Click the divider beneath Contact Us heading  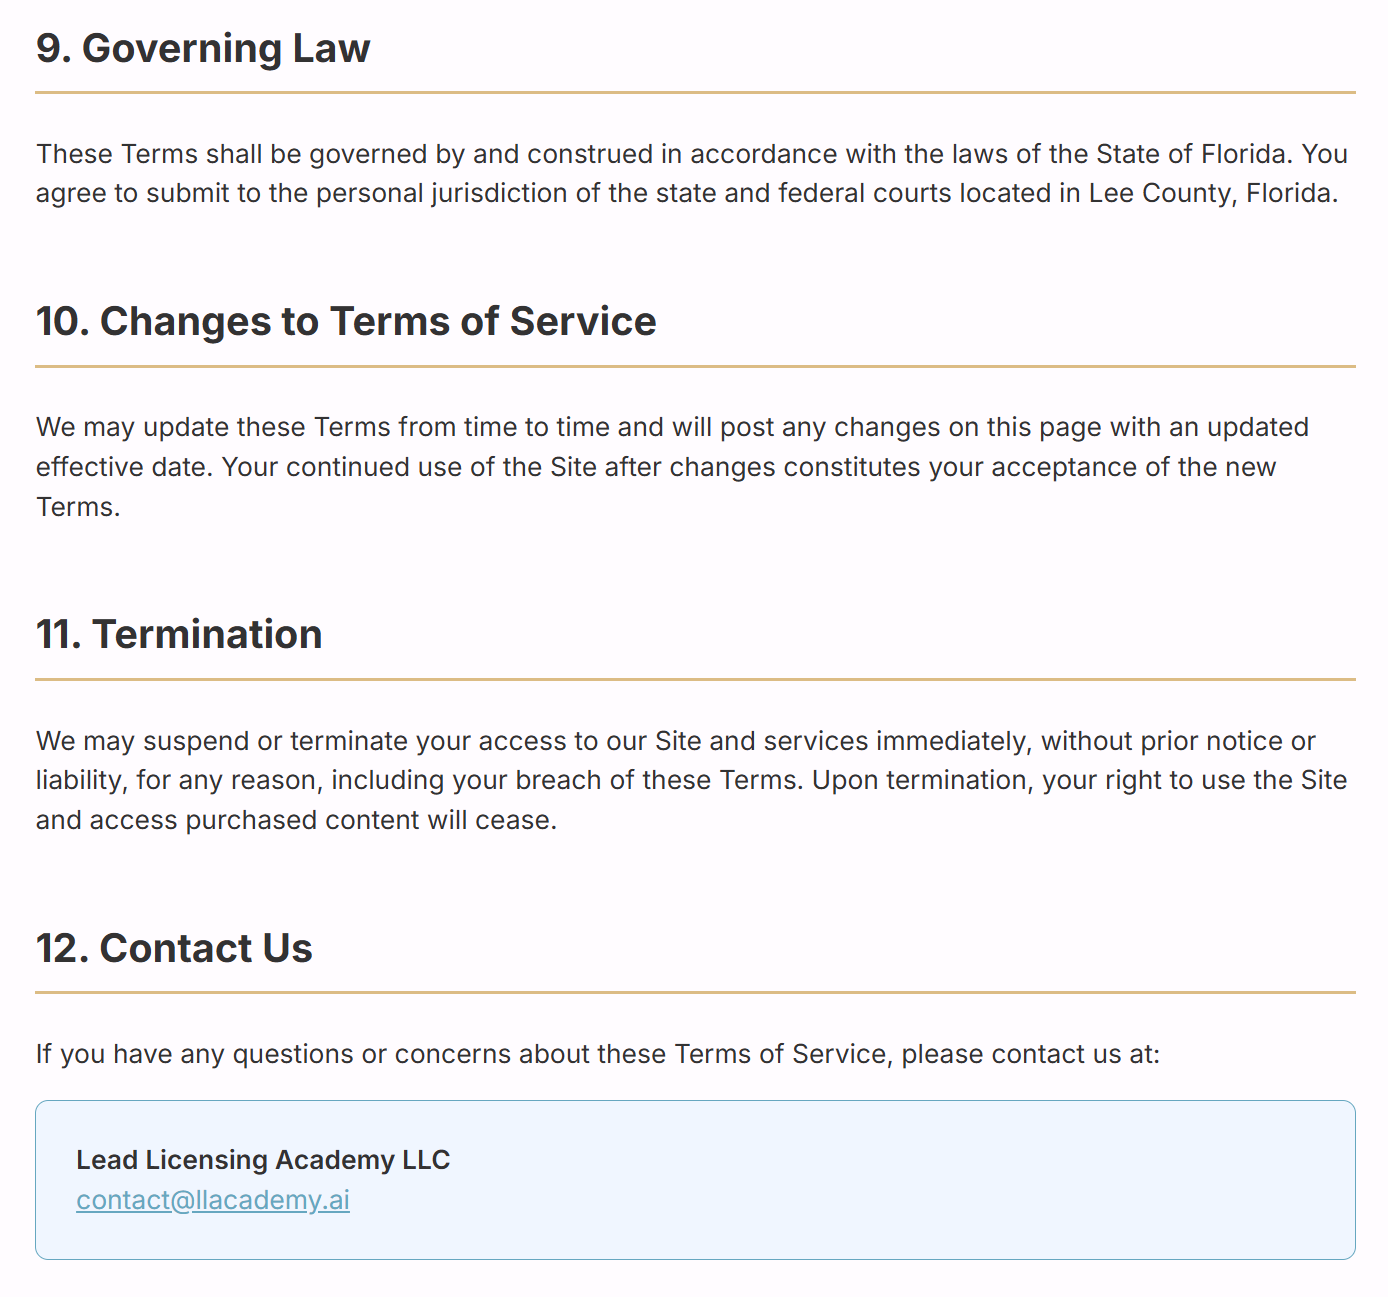(695, 993)
